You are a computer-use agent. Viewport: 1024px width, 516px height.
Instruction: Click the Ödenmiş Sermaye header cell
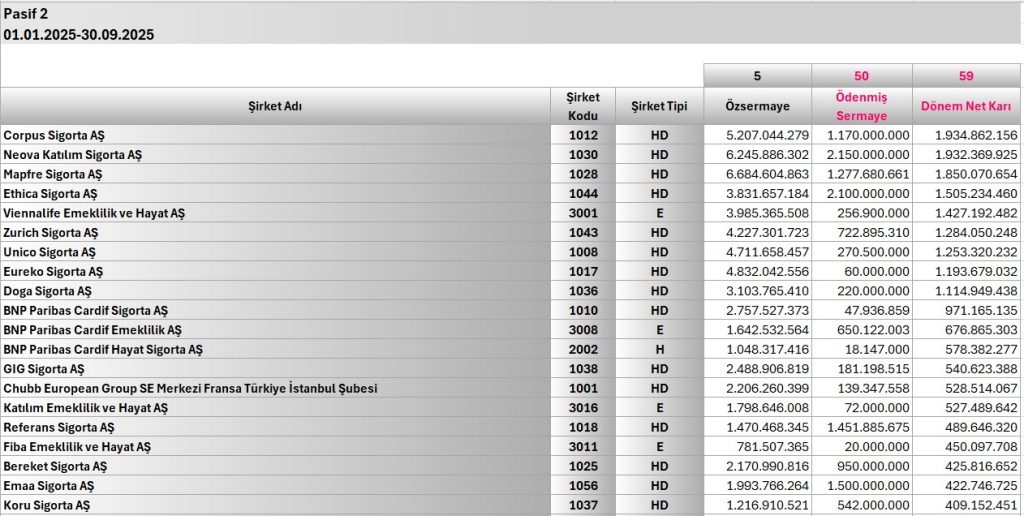[x=861, y=106]
